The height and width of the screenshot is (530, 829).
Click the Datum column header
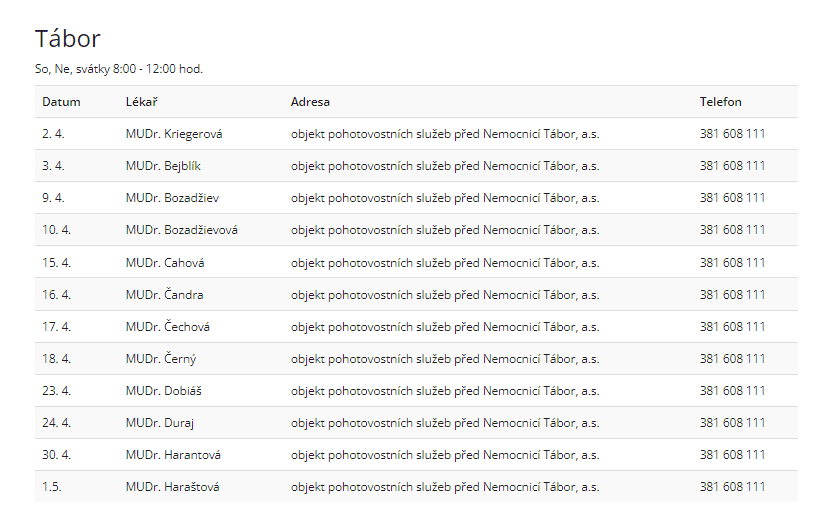pyautogui.click(x=61, y=102)
